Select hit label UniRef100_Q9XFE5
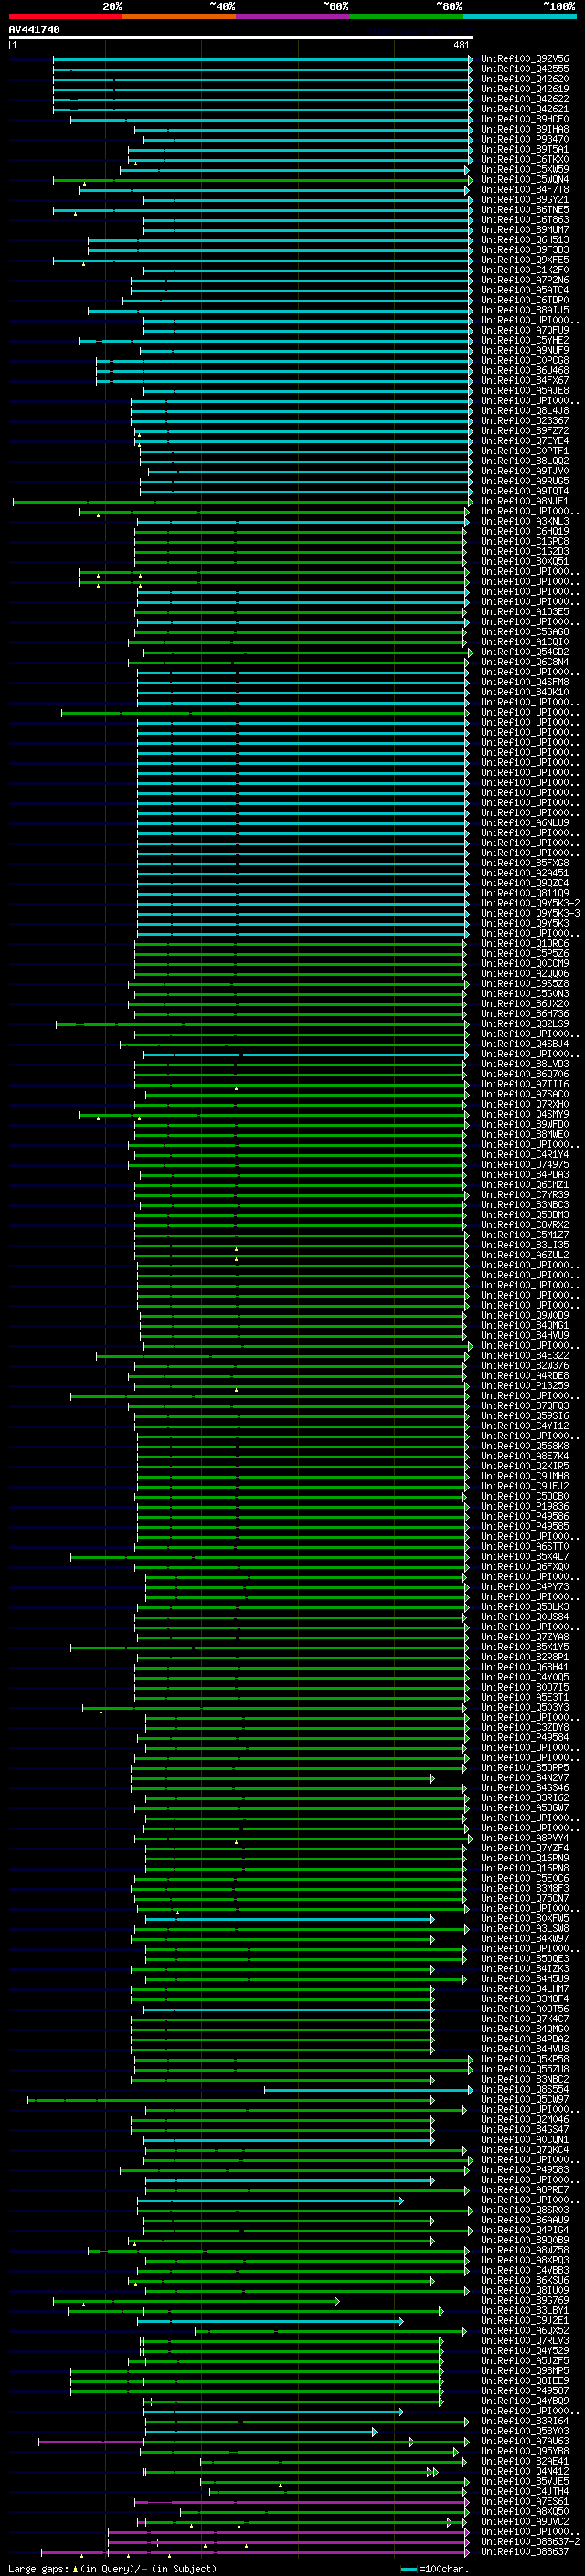This screenshot has width=585, height=2576. pos(525,260)
